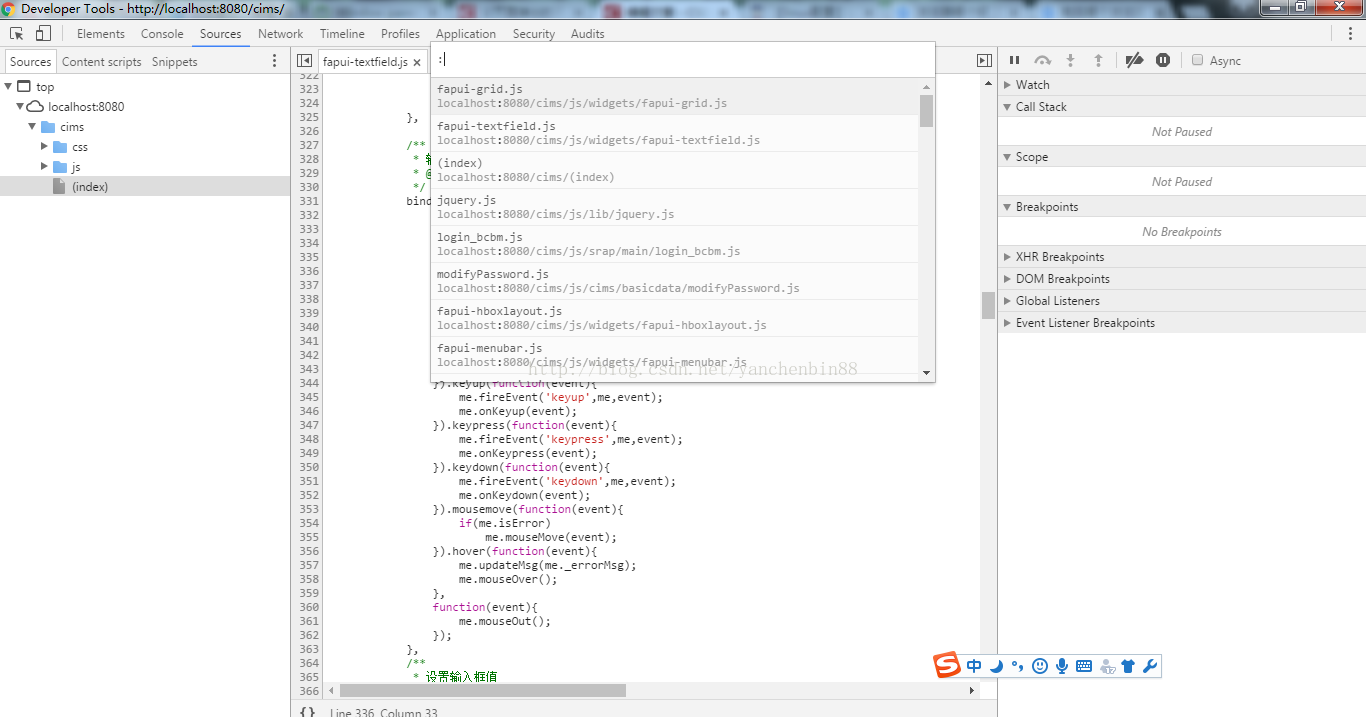Click the step out of function icon
Image resolution: width=1366 pixels, height=717 pixels.
pos(1098,60)
